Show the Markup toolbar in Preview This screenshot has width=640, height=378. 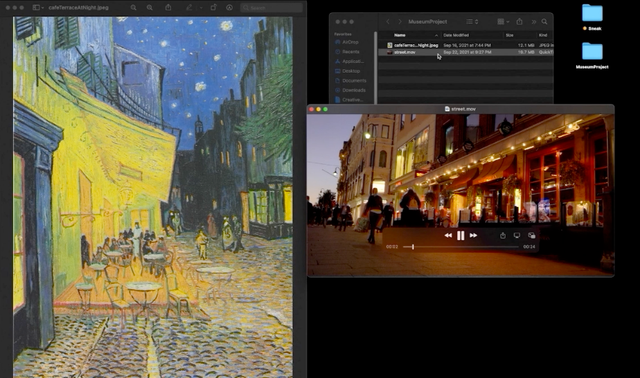pyautogui.click(x=189, y=7)
